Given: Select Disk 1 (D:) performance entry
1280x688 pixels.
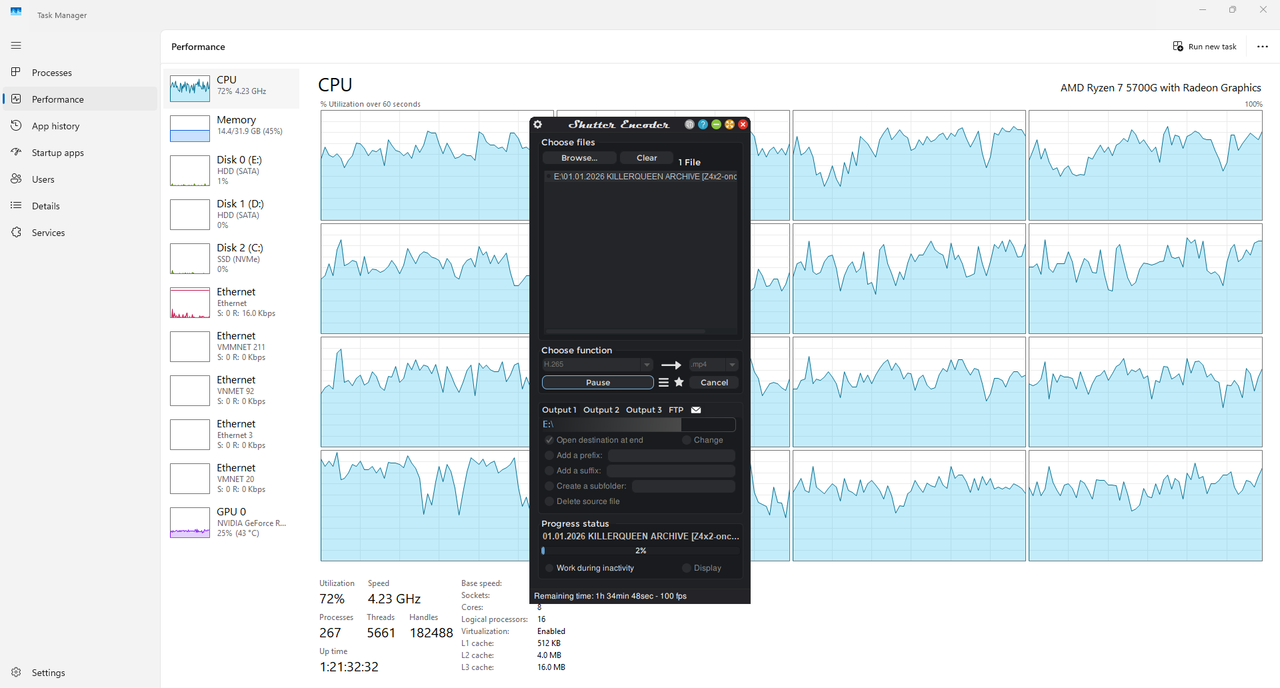Looking at the screenshot, I should (x=232, y=214).
